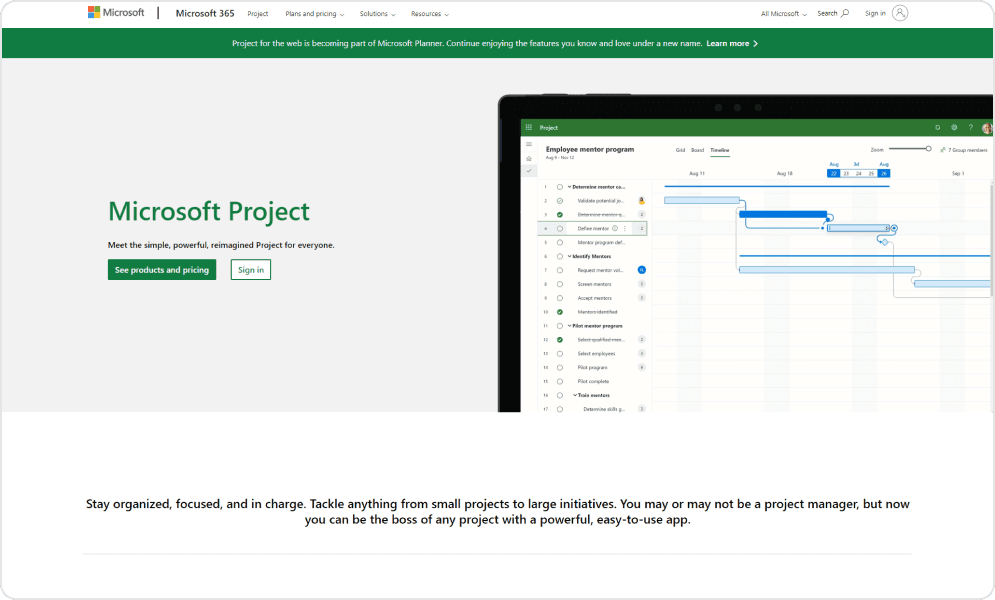Viewport: 995px width, 600px height.
Task: Adjust the Zoom slider in the Timeline view
Action: click(x=928, y=148)
